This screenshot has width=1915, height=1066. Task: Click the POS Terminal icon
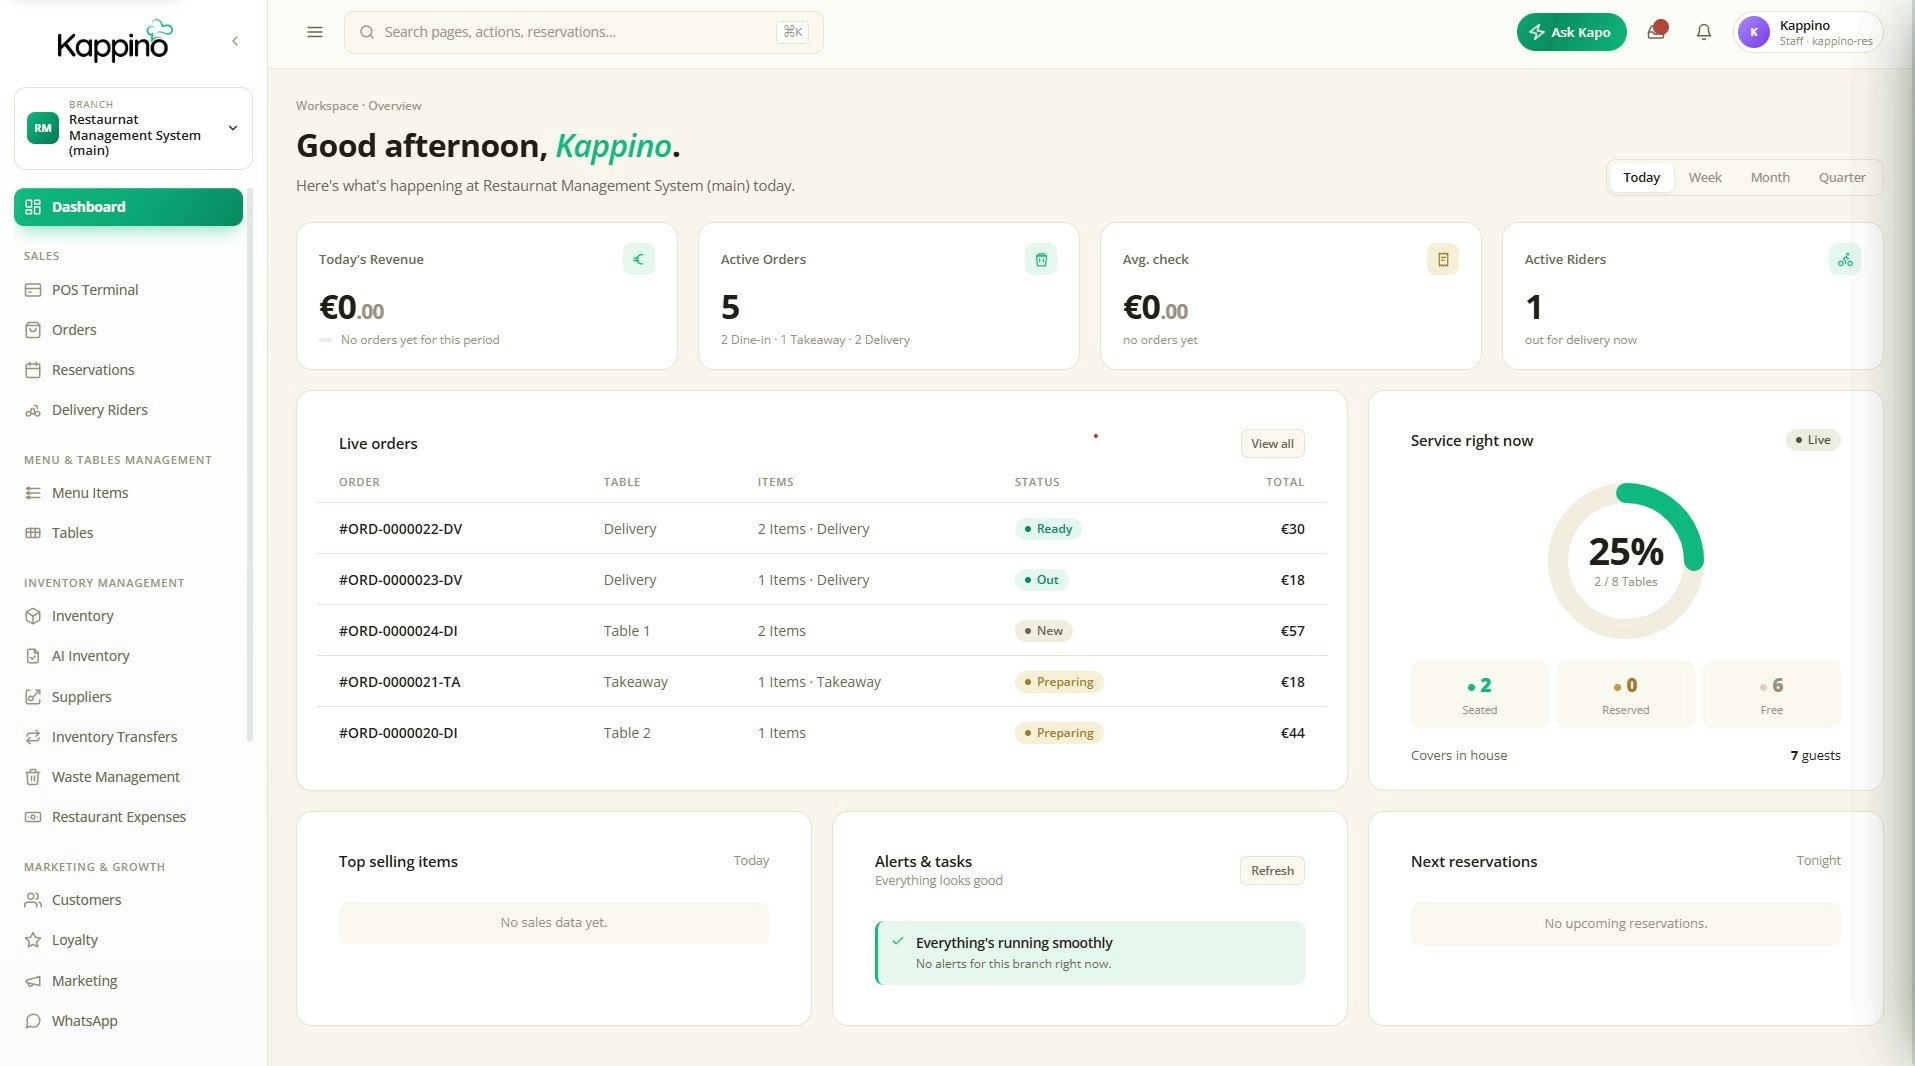coord(33,290)
